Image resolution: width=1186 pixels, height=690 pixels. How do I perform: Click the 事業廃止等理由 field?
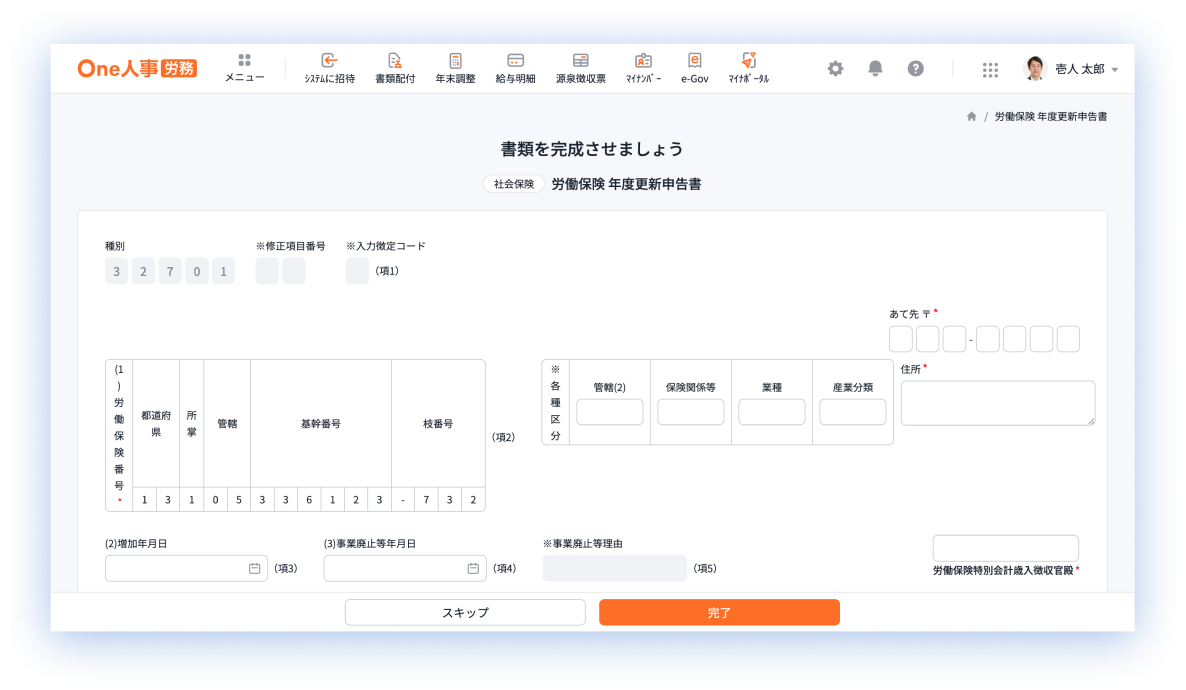tap(614, 568)
